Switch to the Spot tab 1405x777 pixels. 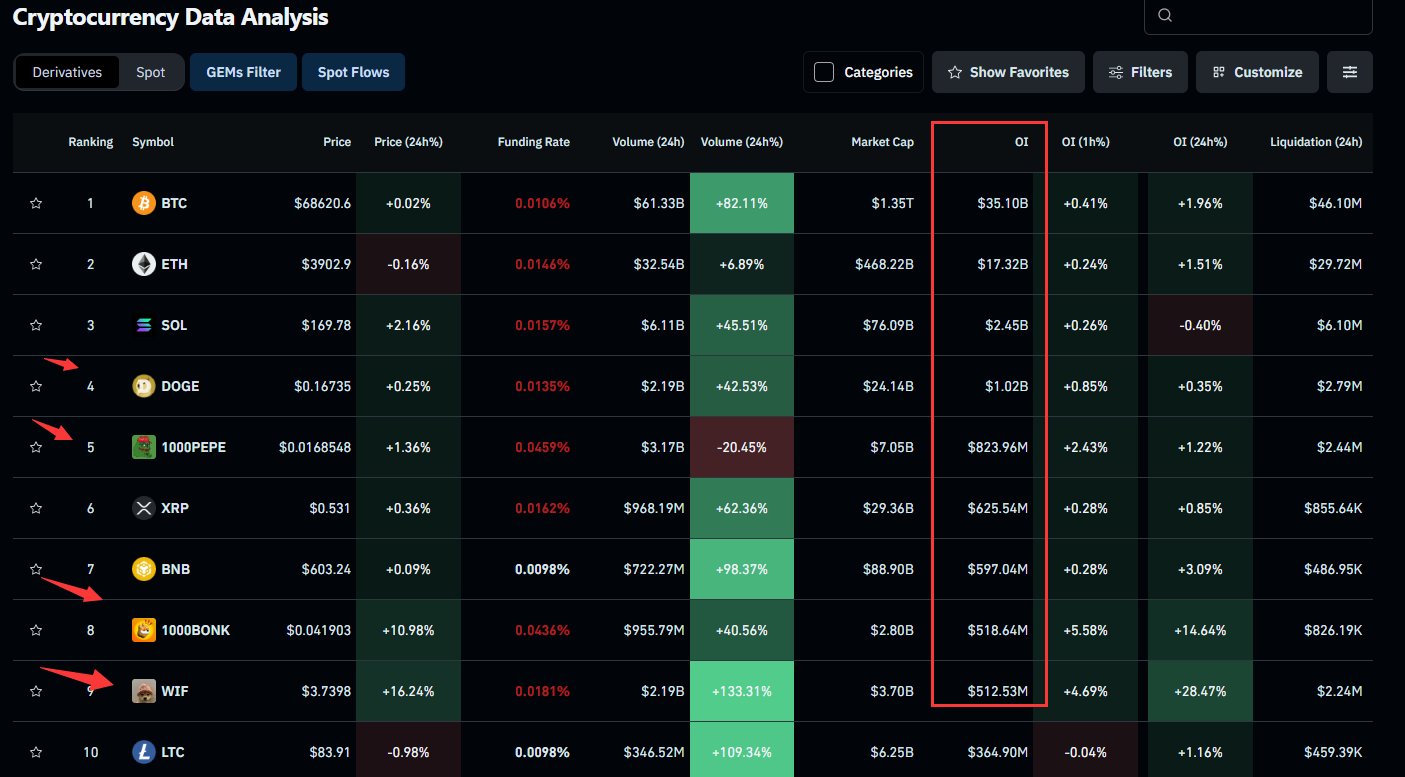[x=150, y=71]
